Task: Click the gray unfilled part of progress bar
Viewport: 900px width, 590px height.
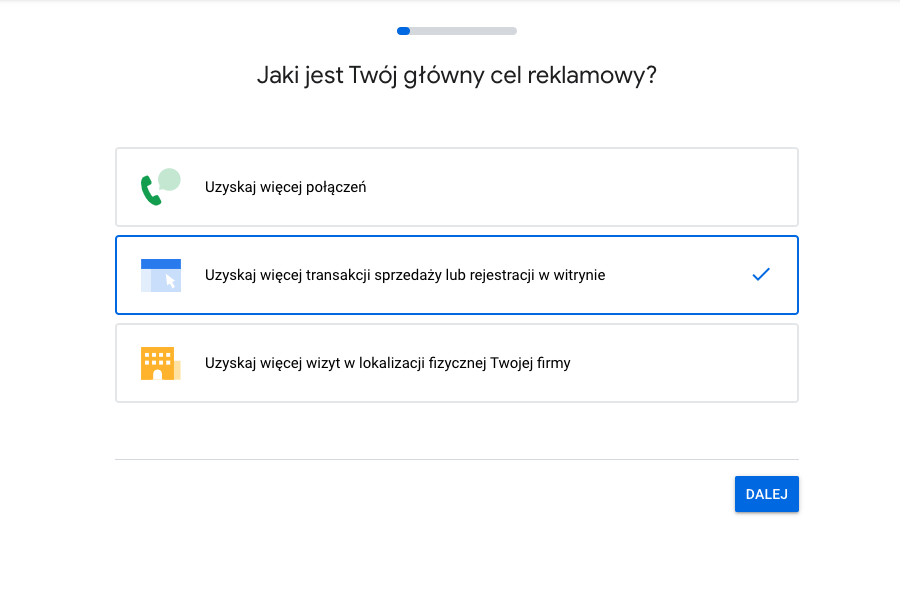Action: [464, 31]
